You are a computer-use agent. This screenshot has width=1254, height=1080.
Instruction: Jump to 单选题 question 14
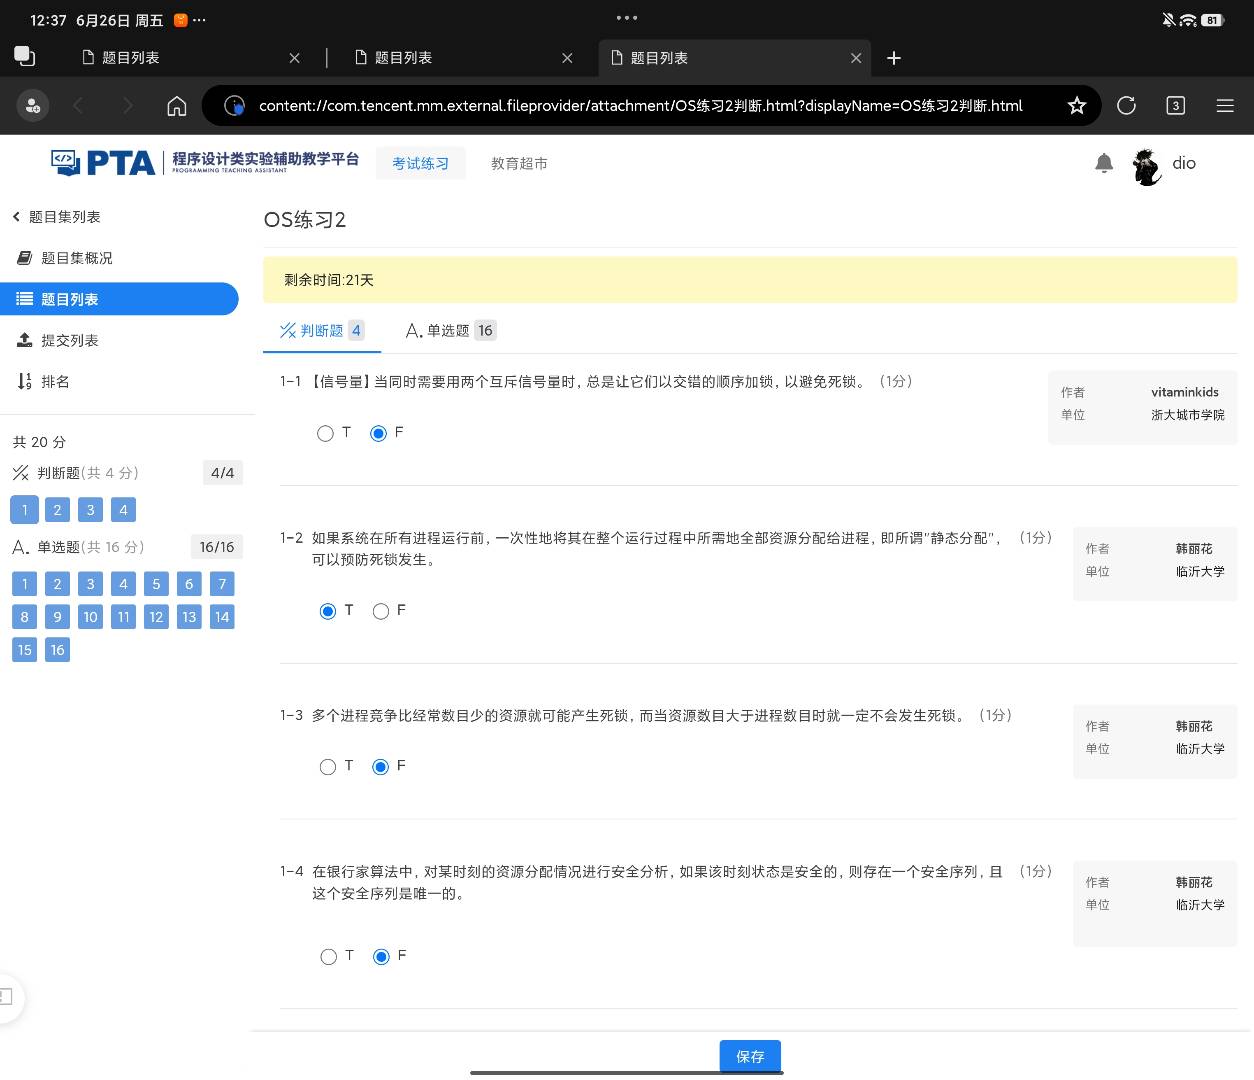pos(222,617)
